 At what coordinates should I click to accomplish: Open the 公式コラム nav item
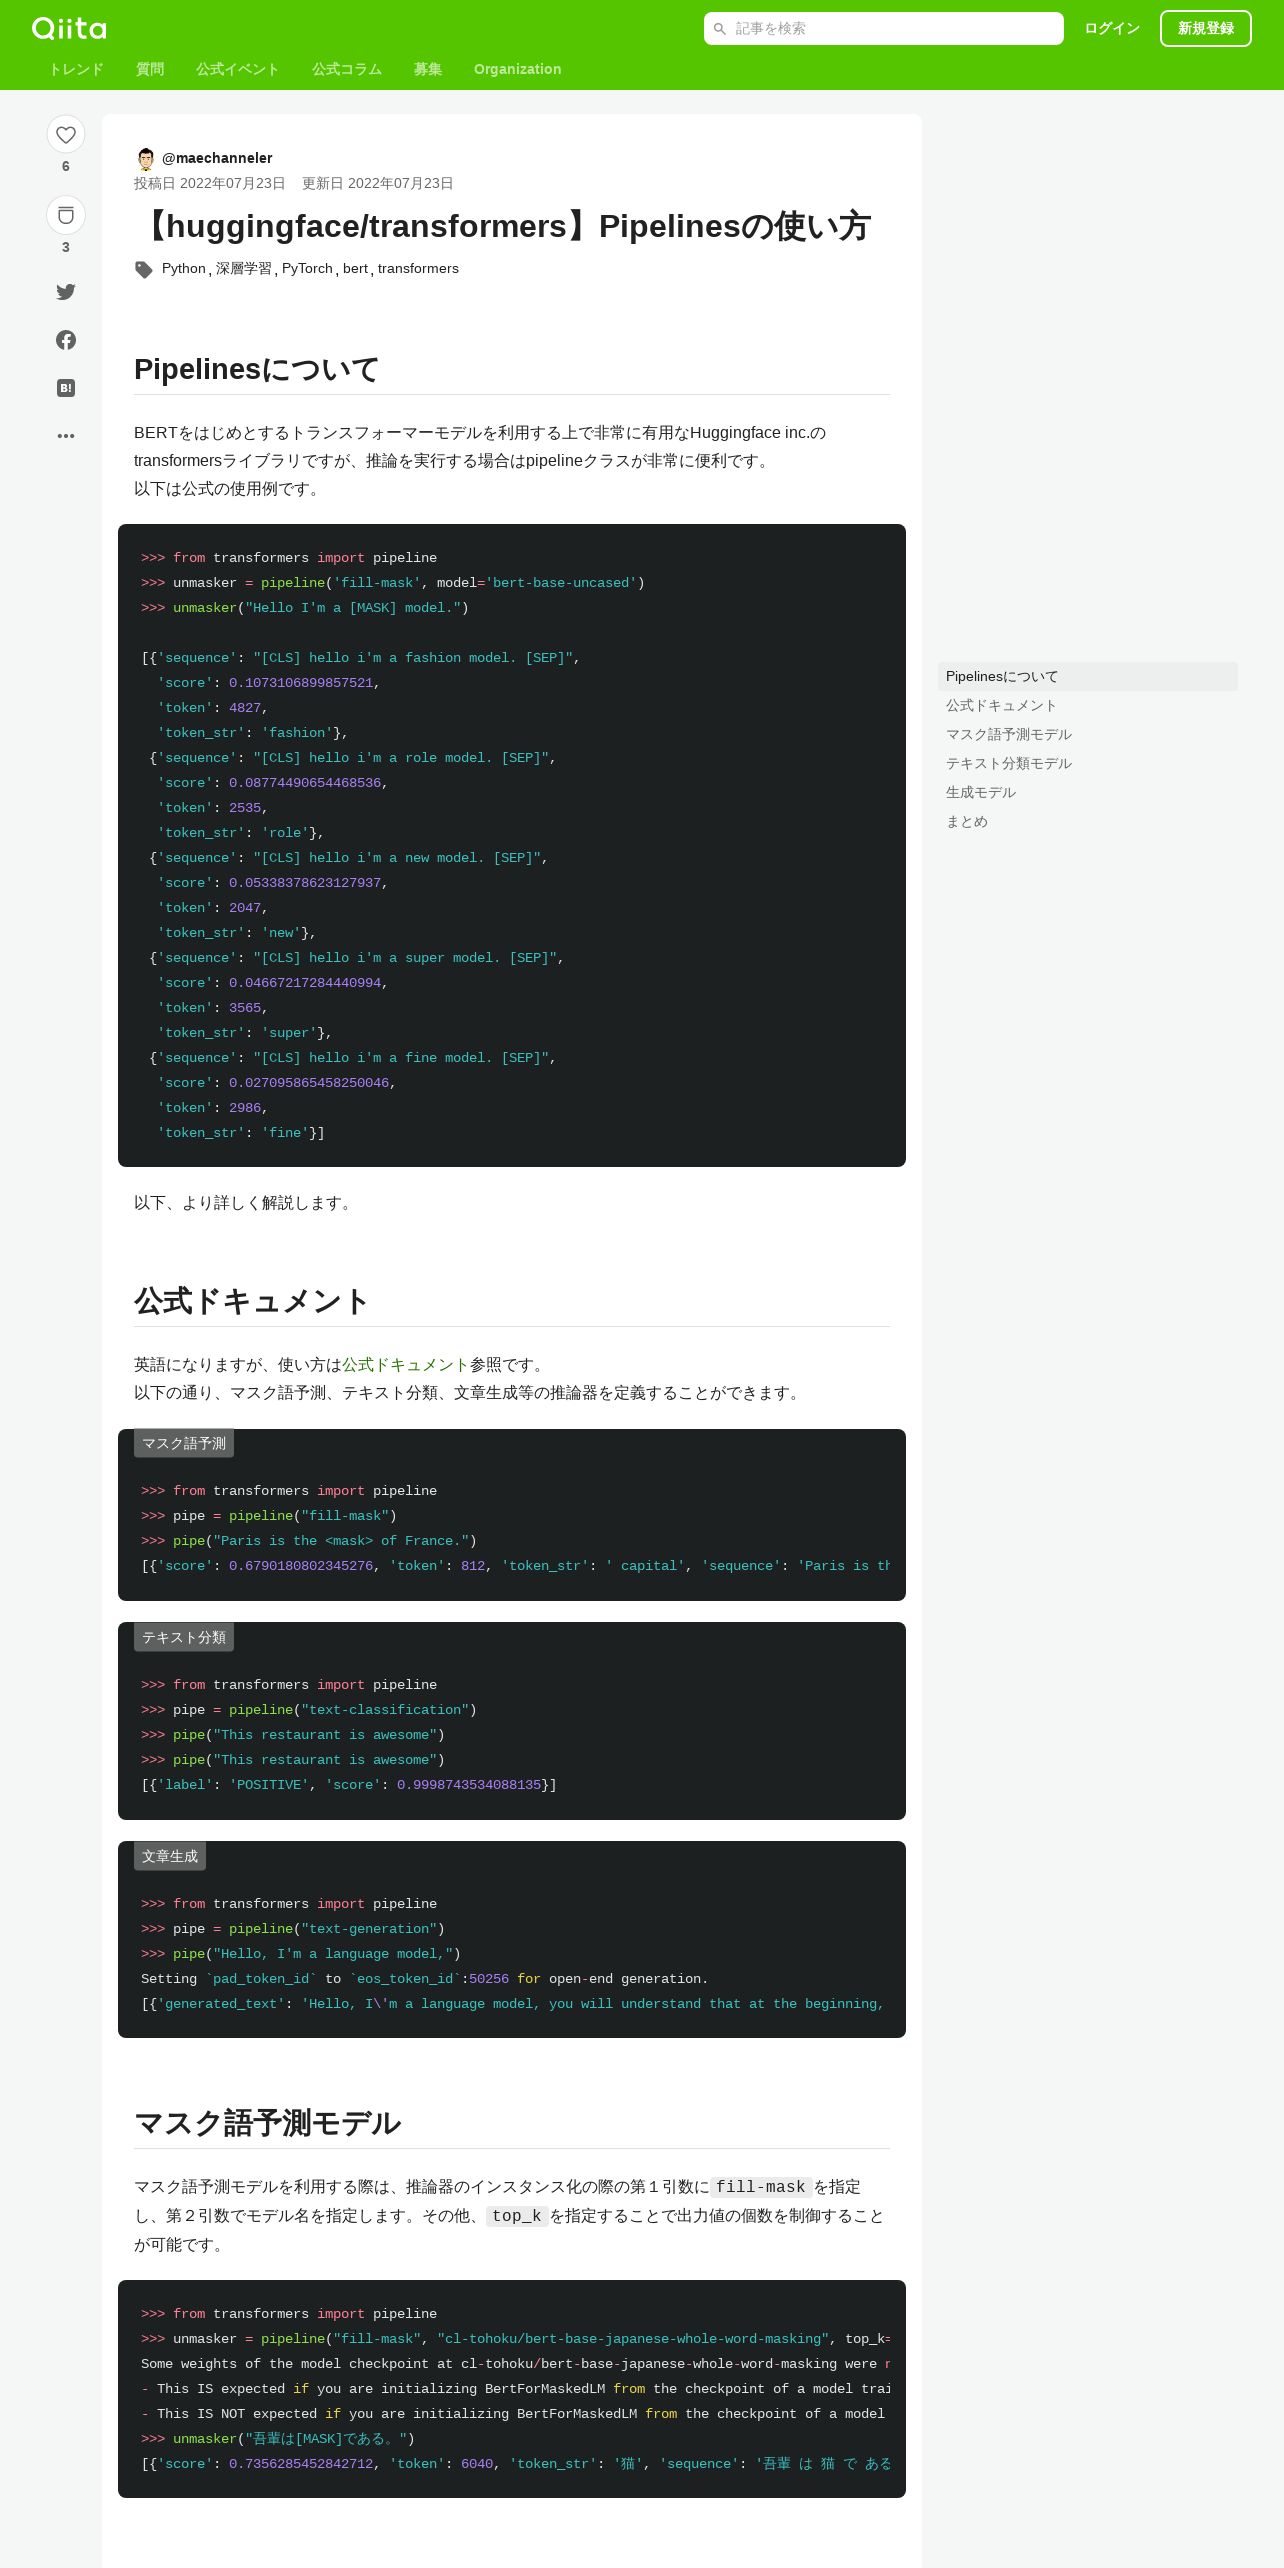pos(347,69)
